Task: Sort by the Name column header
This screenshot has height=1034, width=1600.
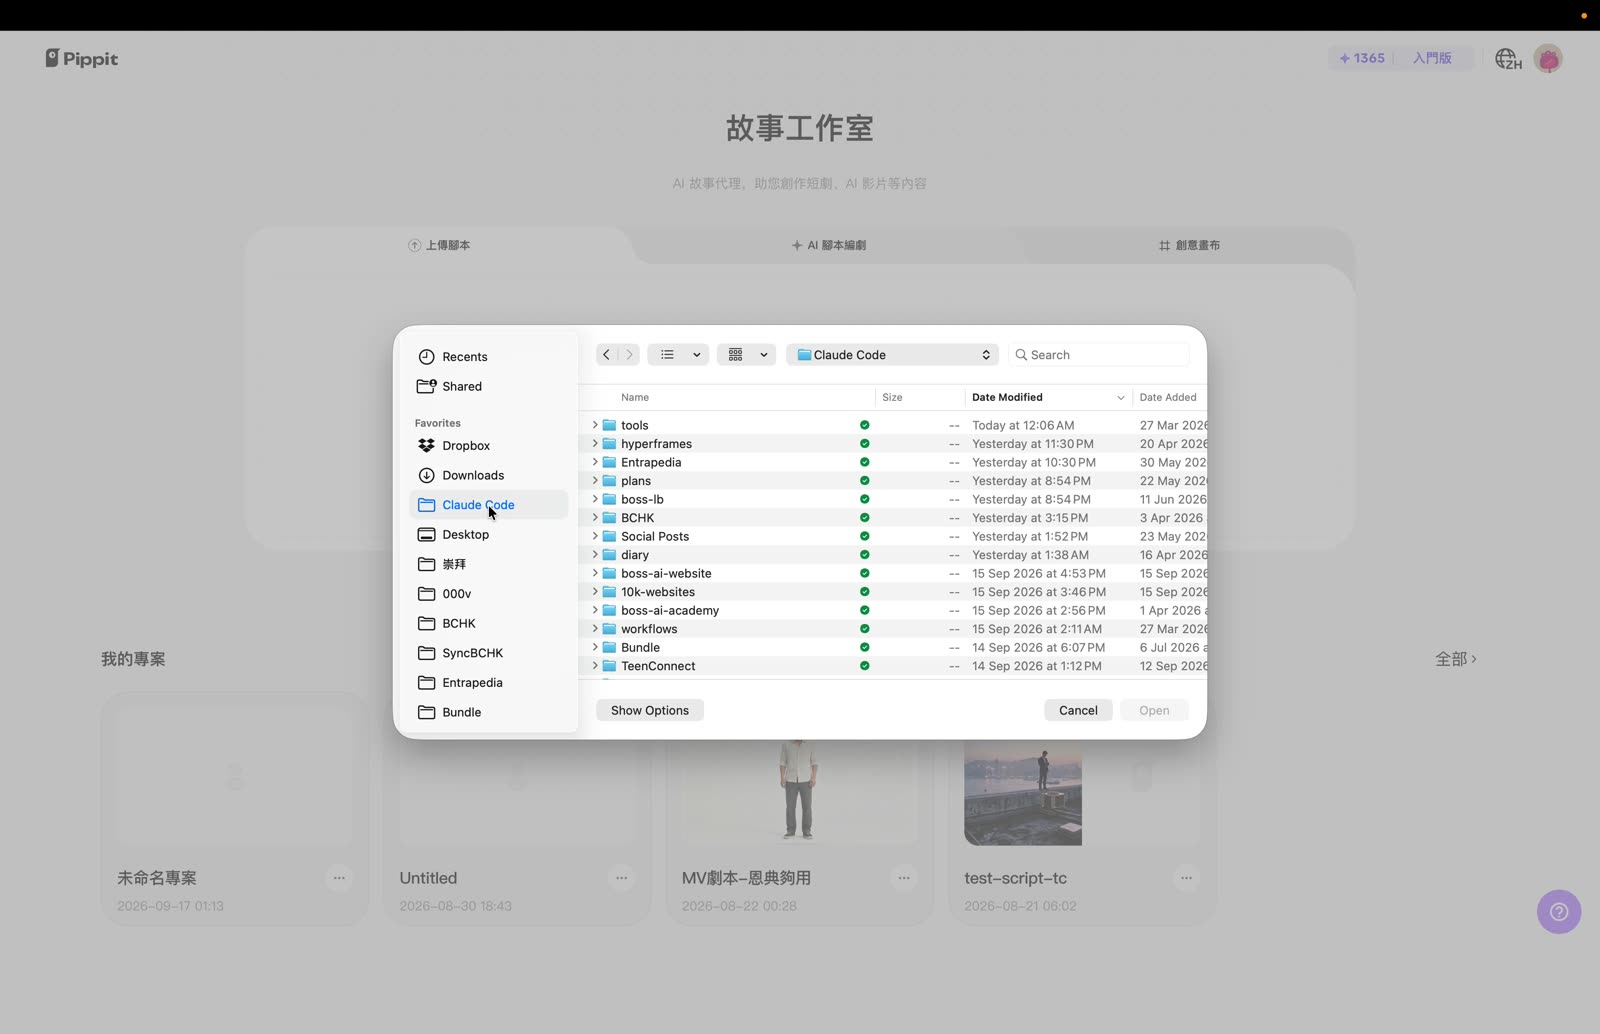Action: pyautogui.click(x=635, y=397)
